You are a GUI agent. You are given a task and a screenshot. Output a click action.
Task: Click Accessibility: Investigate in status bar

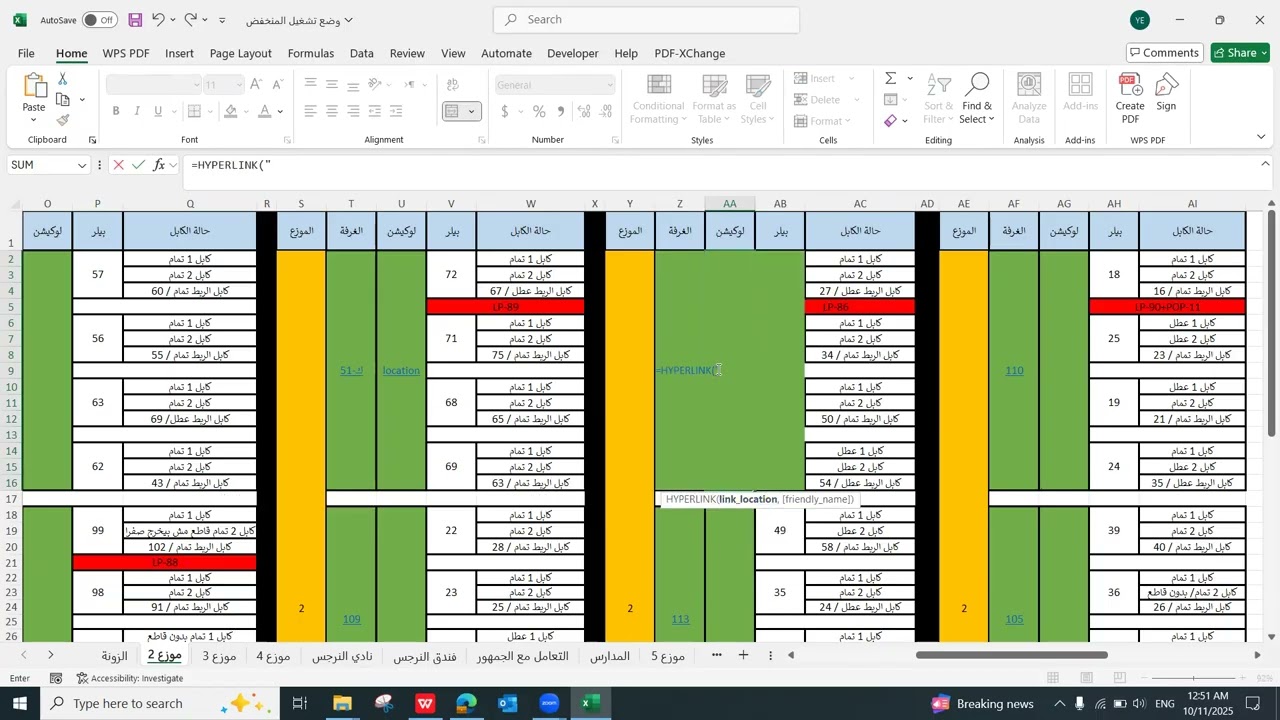coord(129,678)
